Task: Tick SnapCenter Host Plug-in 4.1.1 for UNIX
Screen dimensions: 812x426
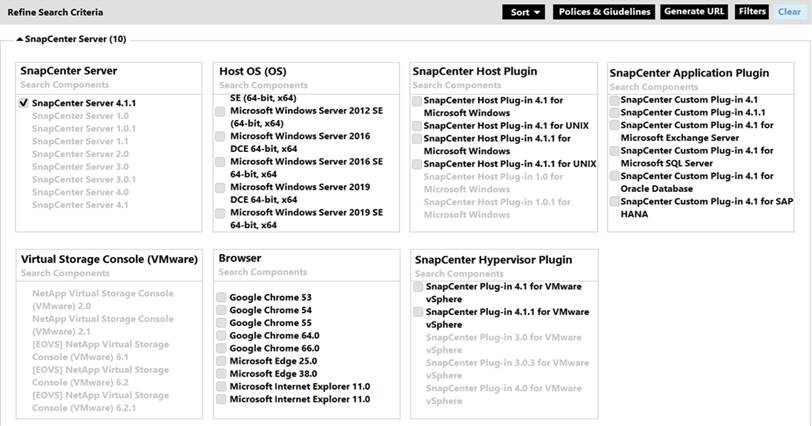Action: (417, 163)
